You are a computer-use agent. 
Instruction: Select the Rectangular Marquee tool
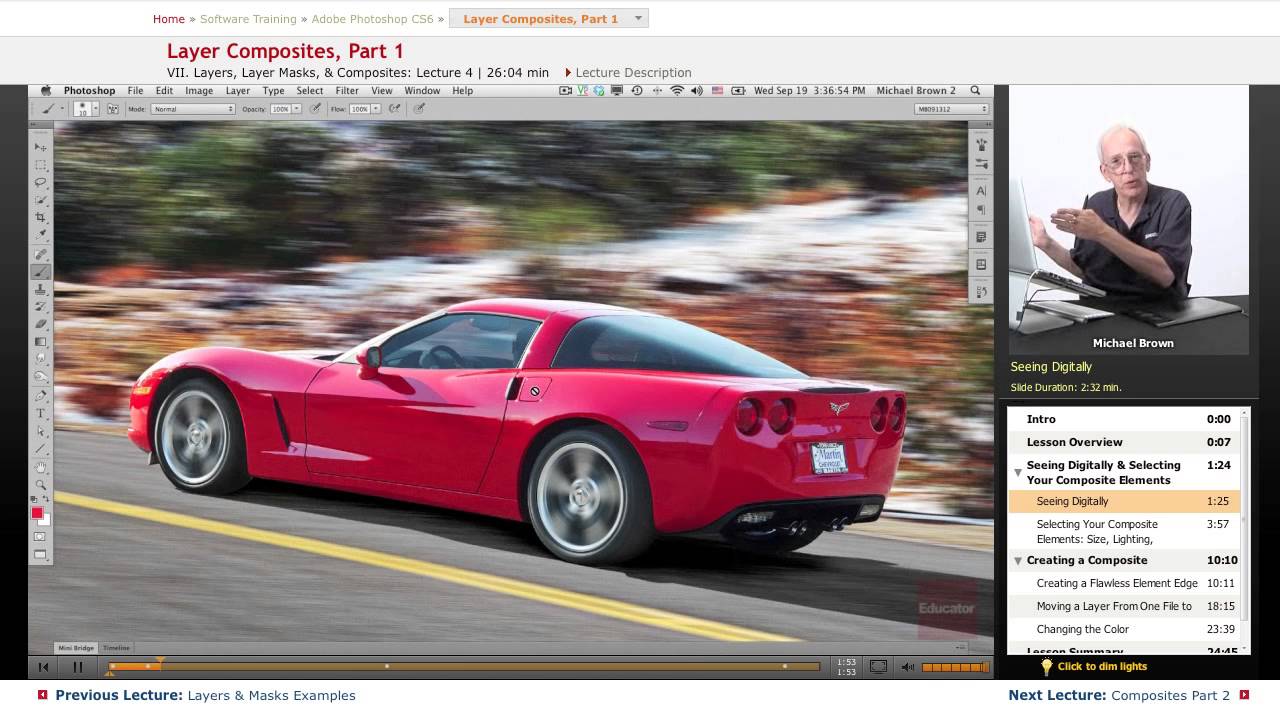(41, 165)
